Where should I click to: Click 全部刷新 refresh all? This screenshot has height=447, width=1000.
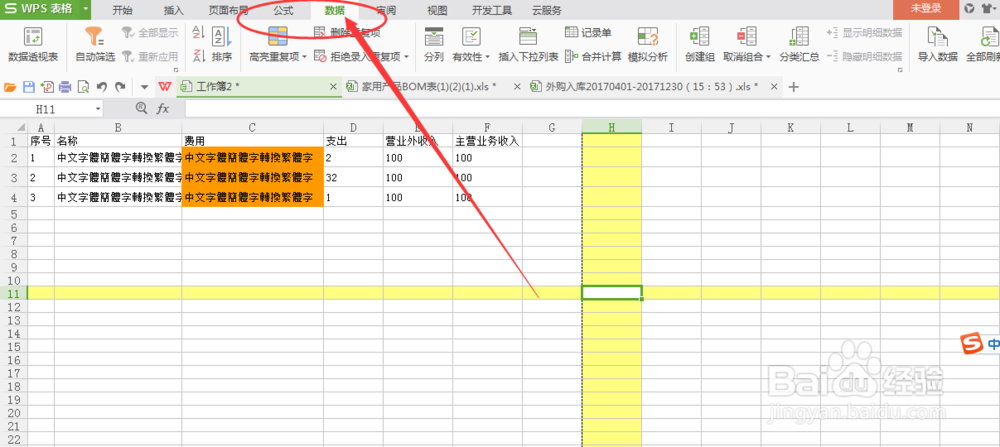[982, 45]
